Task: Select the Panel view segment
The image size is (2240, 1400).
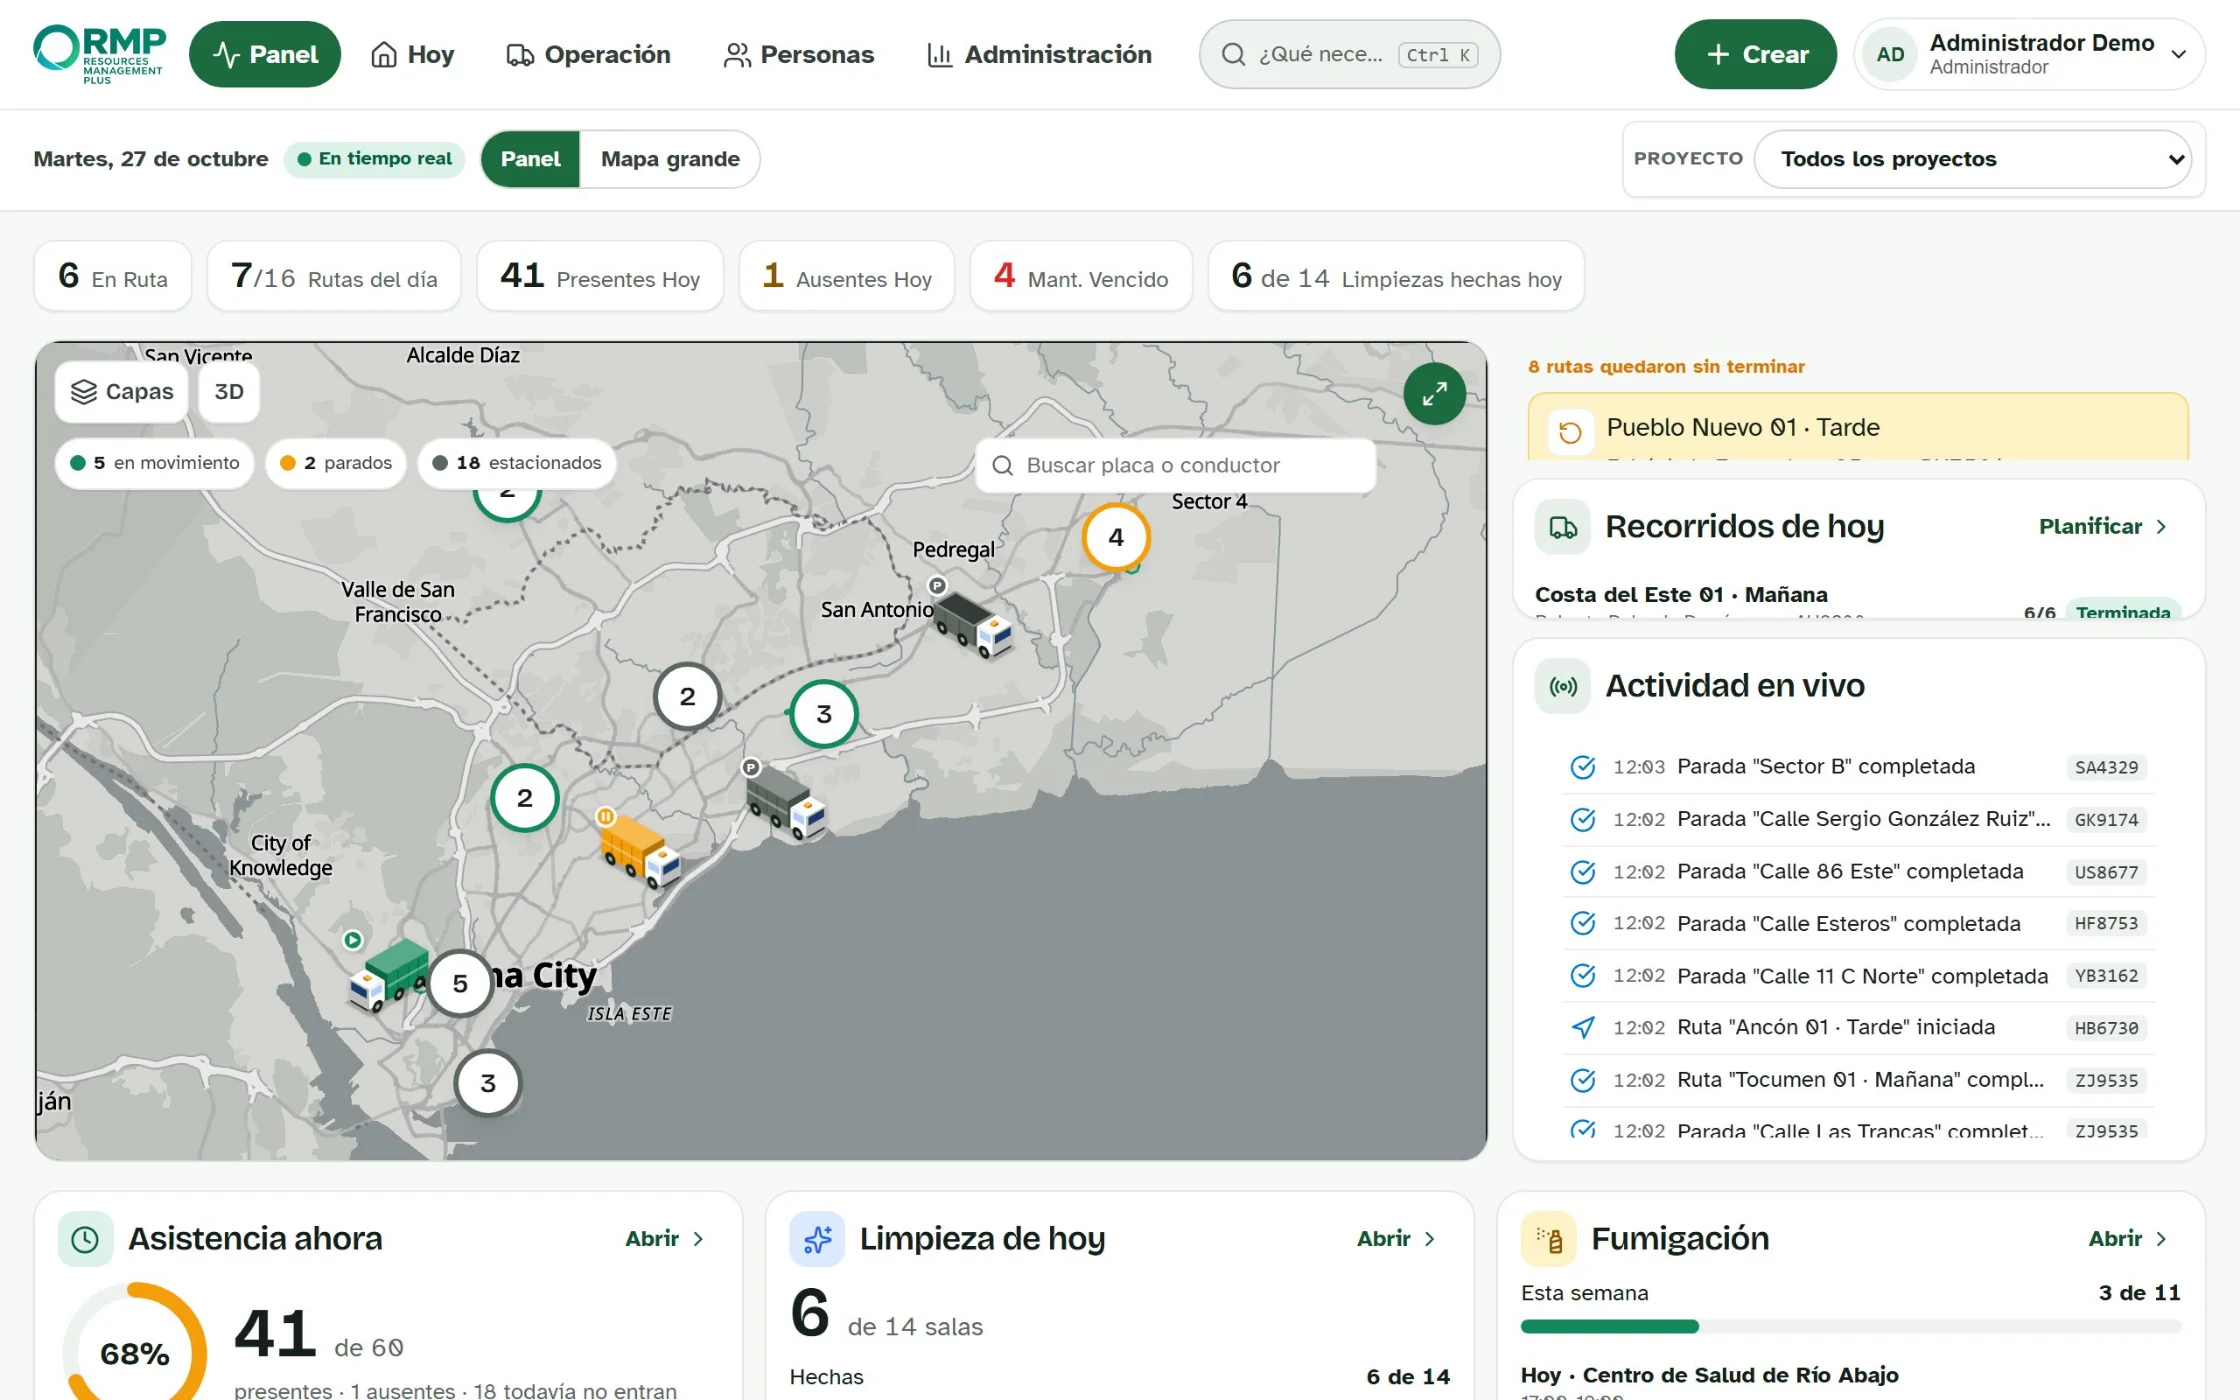Action: tap(530, 159)
